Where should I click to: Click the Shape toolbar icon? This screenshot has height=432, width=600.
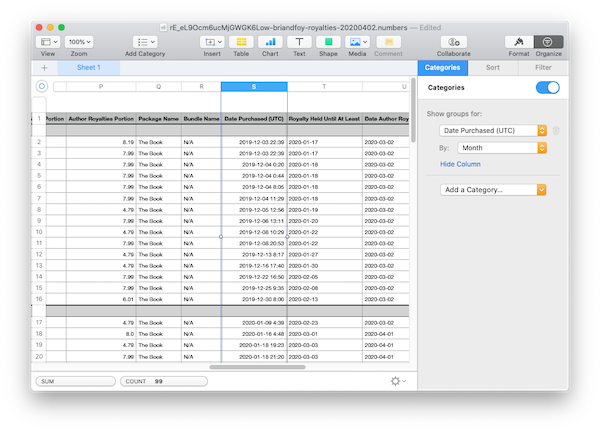pyautogui.click(x=328, y=42)
